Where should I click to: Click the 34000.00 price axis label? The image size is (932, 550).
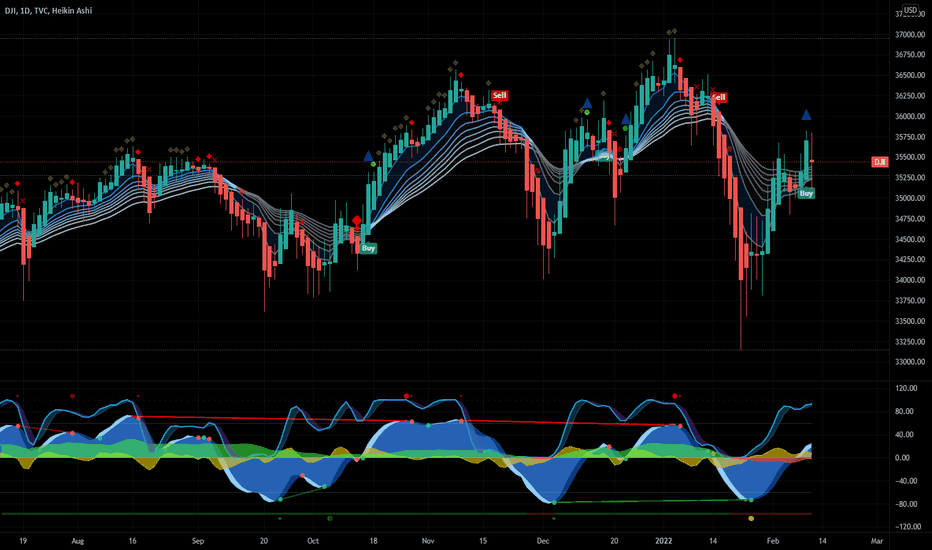[x=910, y=280]
